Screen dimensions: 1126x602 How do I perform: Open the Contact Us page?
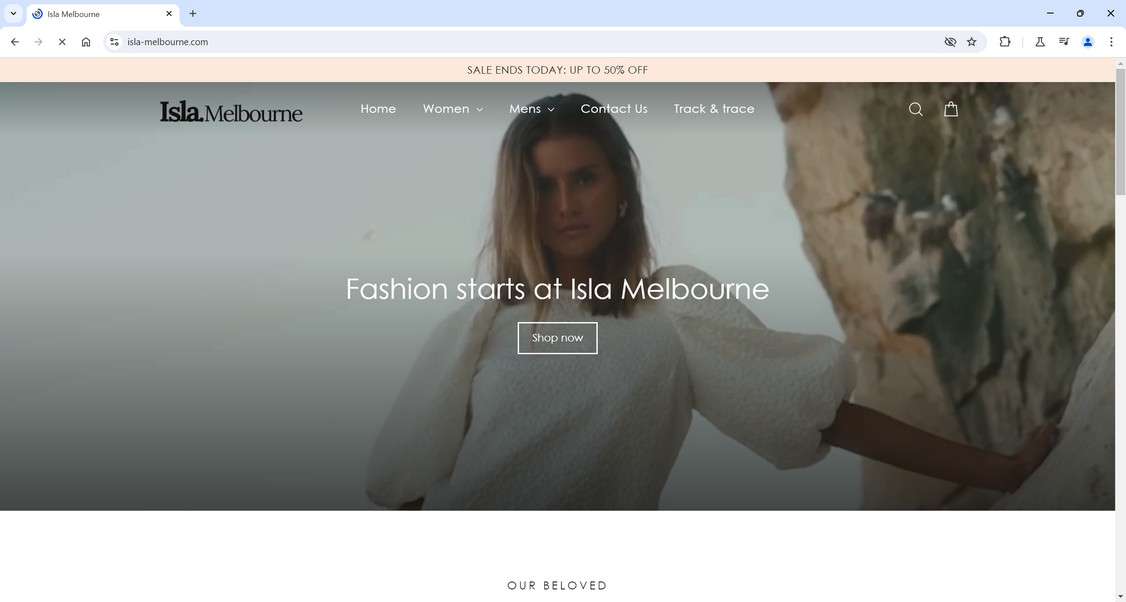[x=614, y=108]
